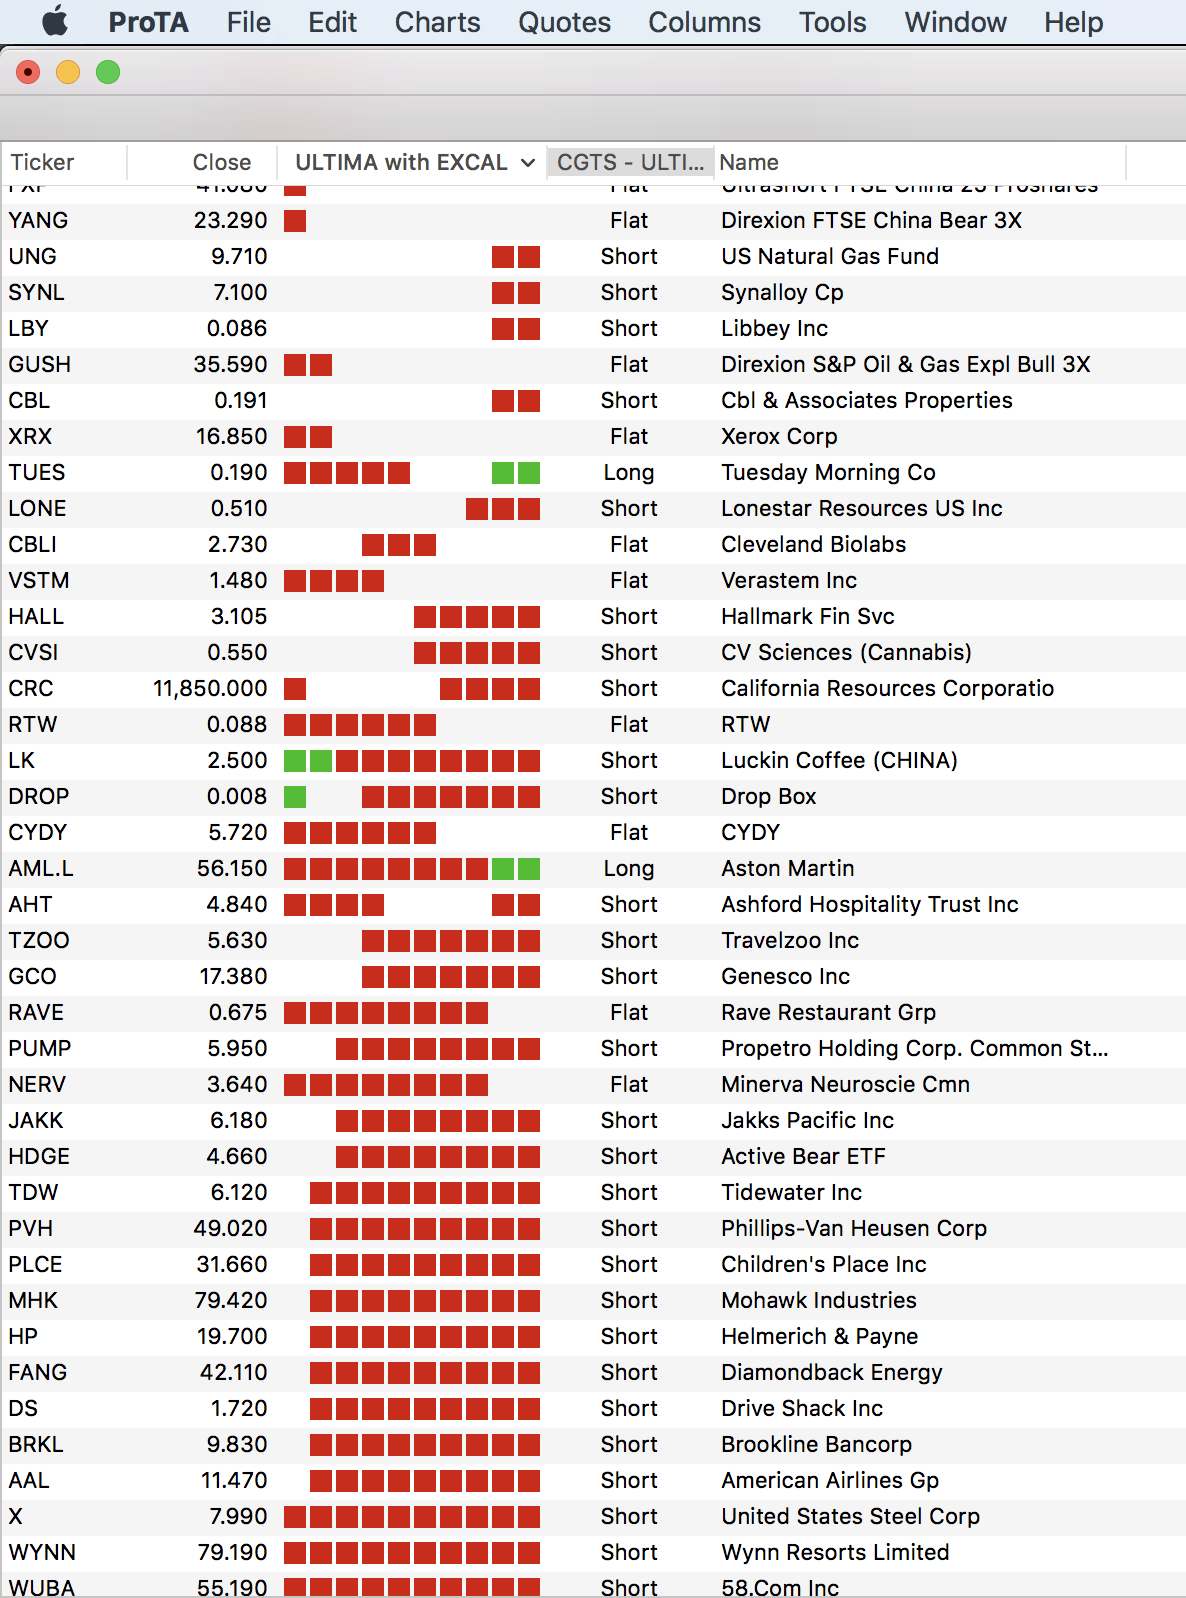Select American Airlines Gp
The image size is (1186, 1598).
[x=830, y=1480]
